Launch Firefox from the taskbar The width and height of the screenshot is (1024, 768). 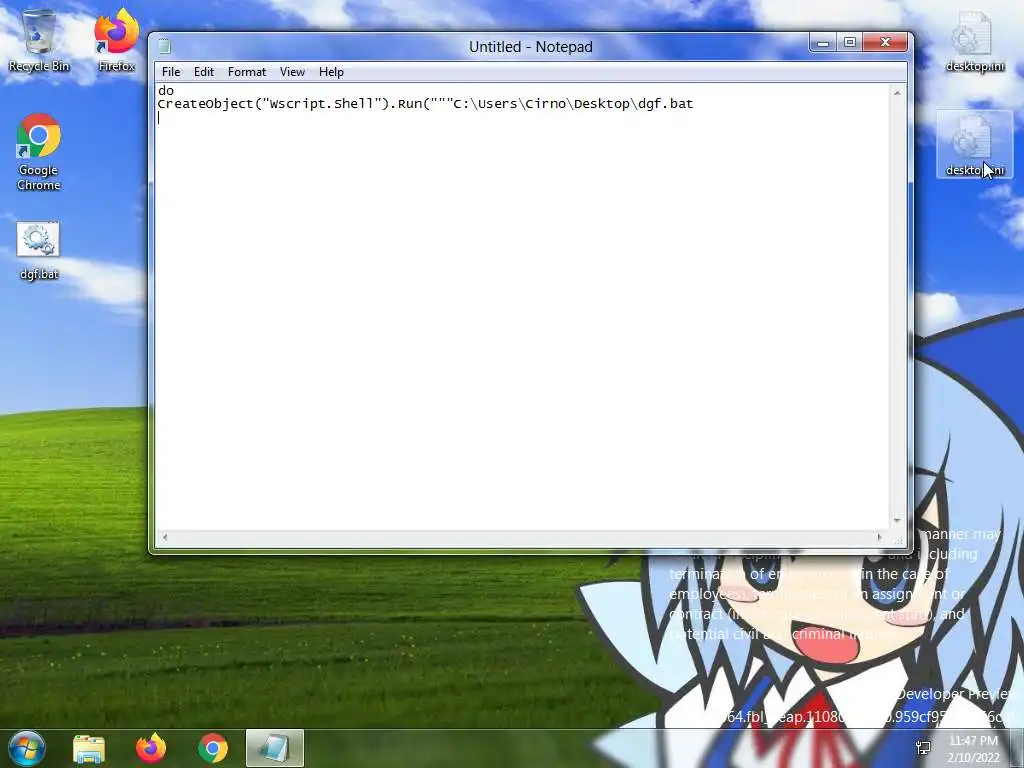(x=151, y=748)
